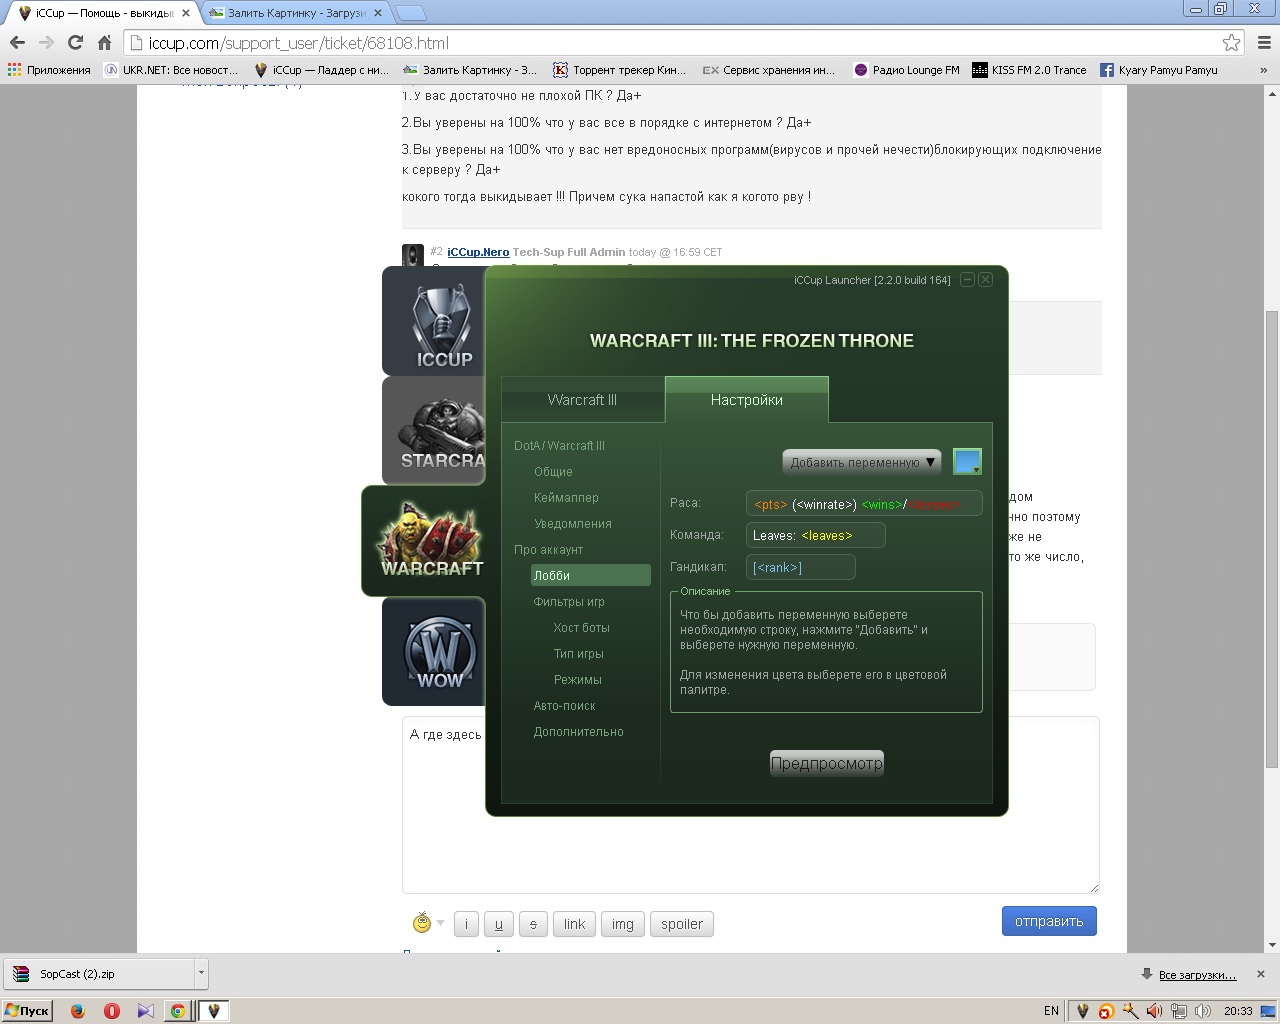Open the ICCUP section in launcher sidebar

434,322
